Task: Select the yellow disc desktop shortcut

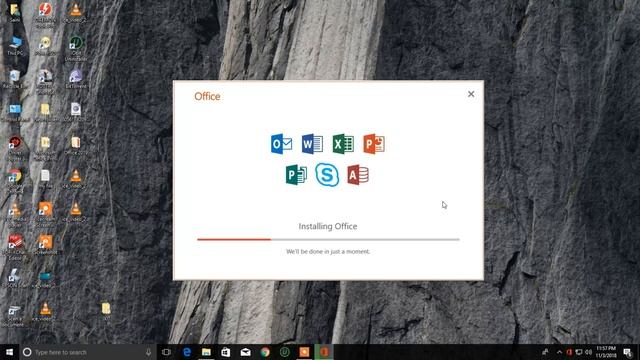Action: click(45, 46)
